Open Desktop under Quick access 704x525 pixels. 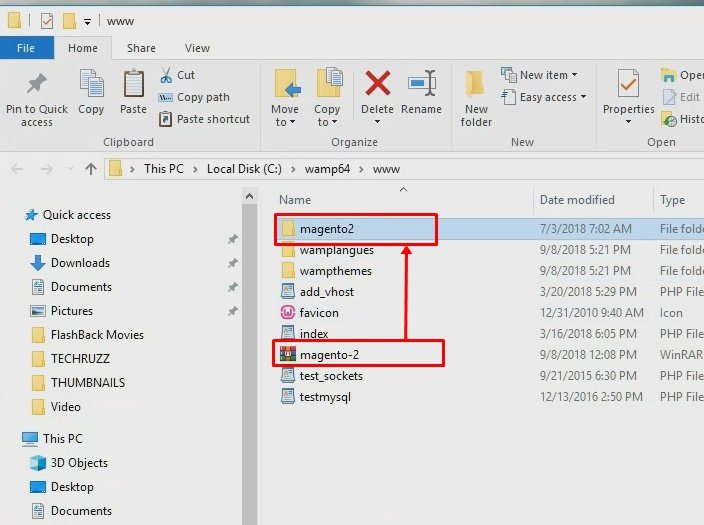pos(72,239)
